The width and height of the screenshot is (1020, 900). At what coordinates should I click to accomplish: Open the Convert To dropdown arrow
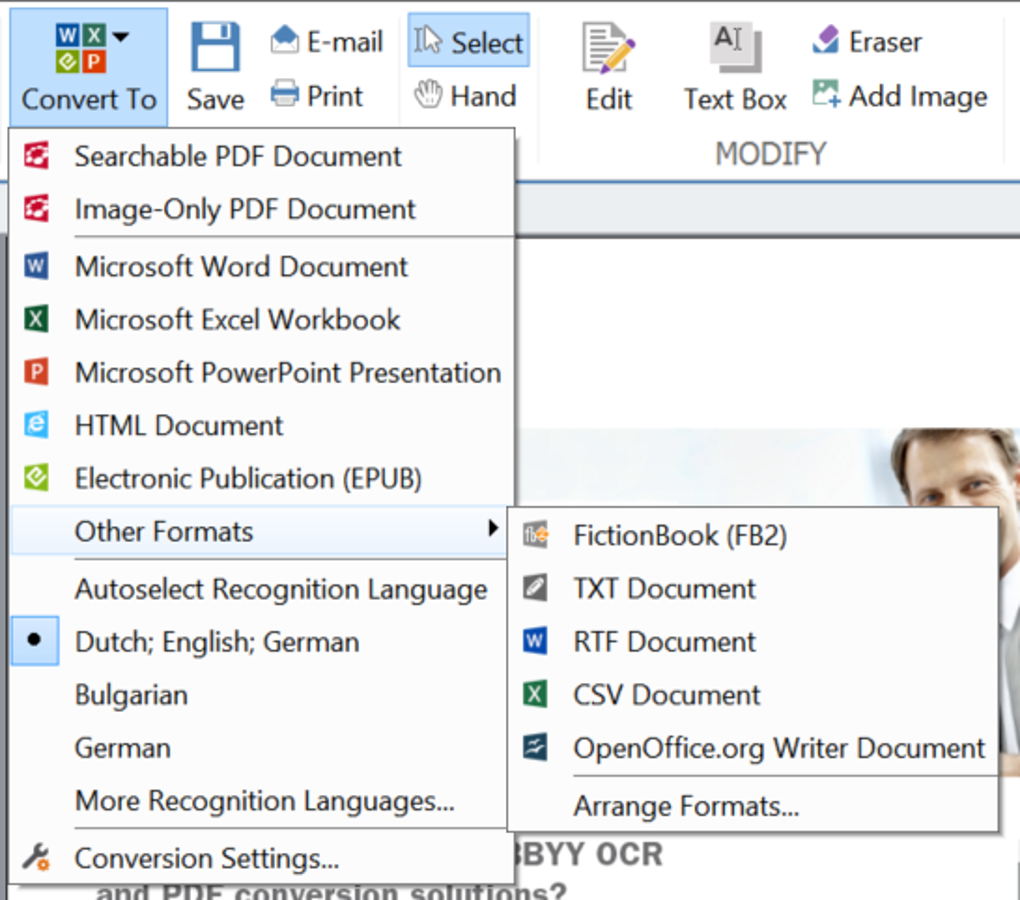(x=121, y=37)
